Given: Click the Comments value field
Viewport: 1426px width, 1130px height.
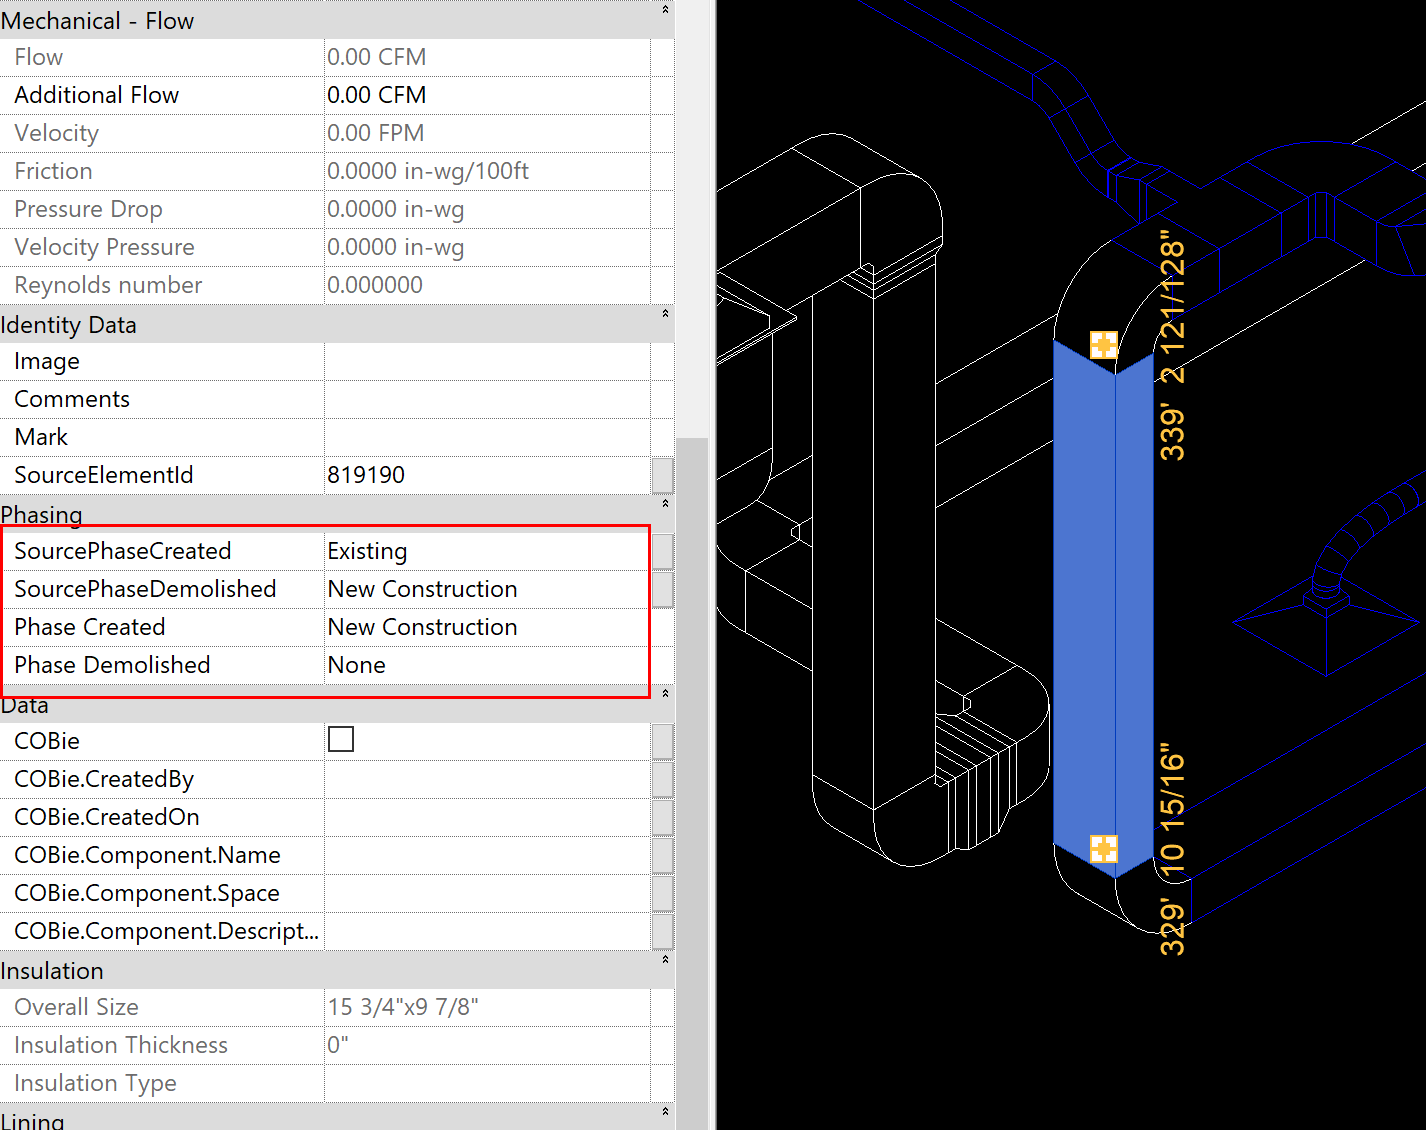Looking at the screenshot, I should [486, 399].
